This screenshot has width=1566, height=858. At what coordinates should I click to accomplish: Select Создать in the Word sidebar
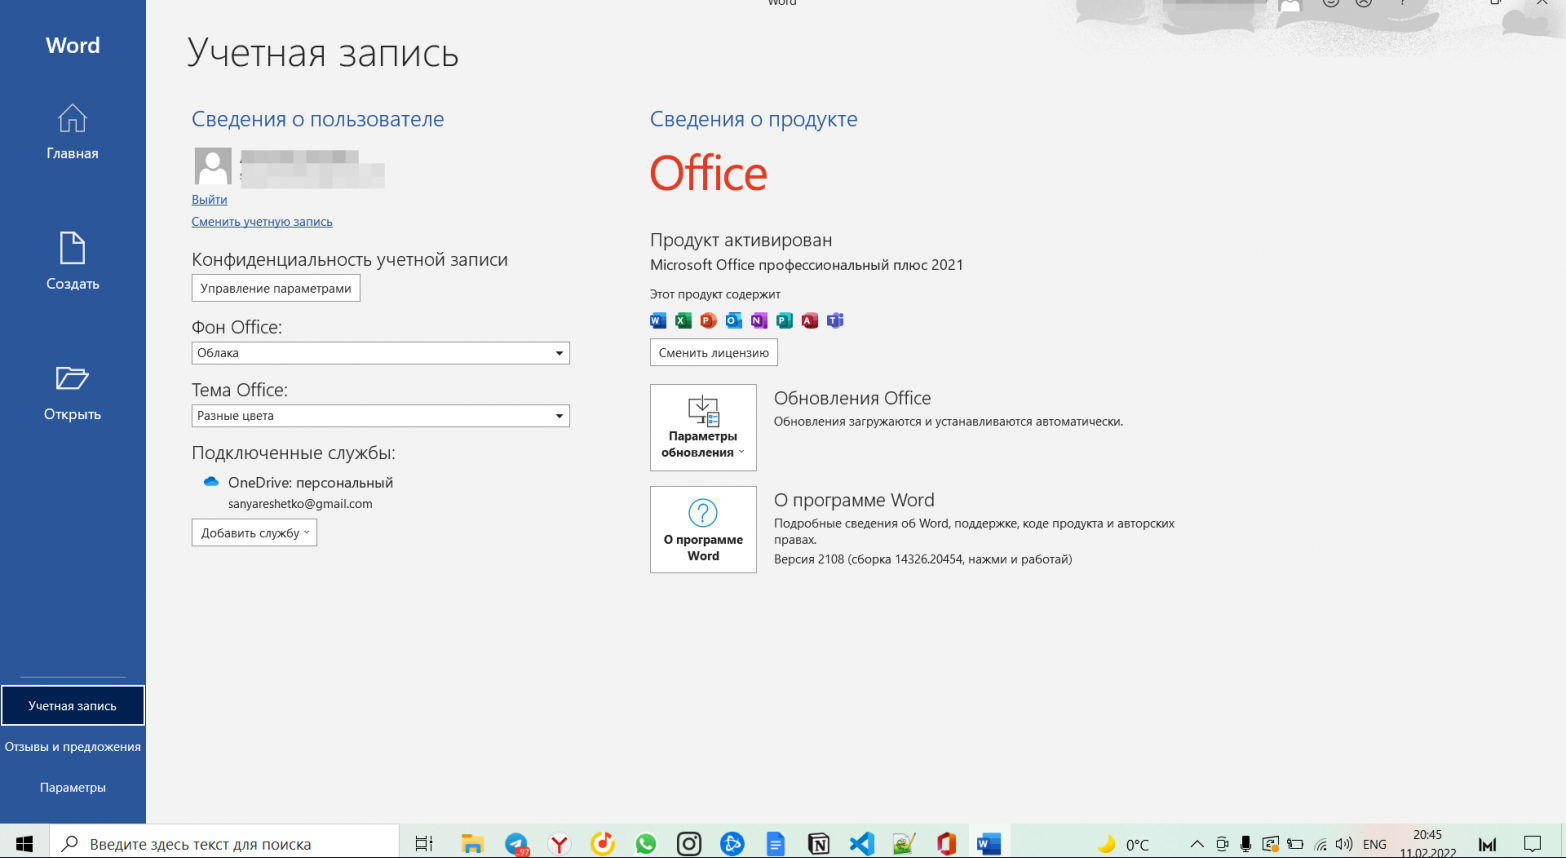tap(72, 261)
